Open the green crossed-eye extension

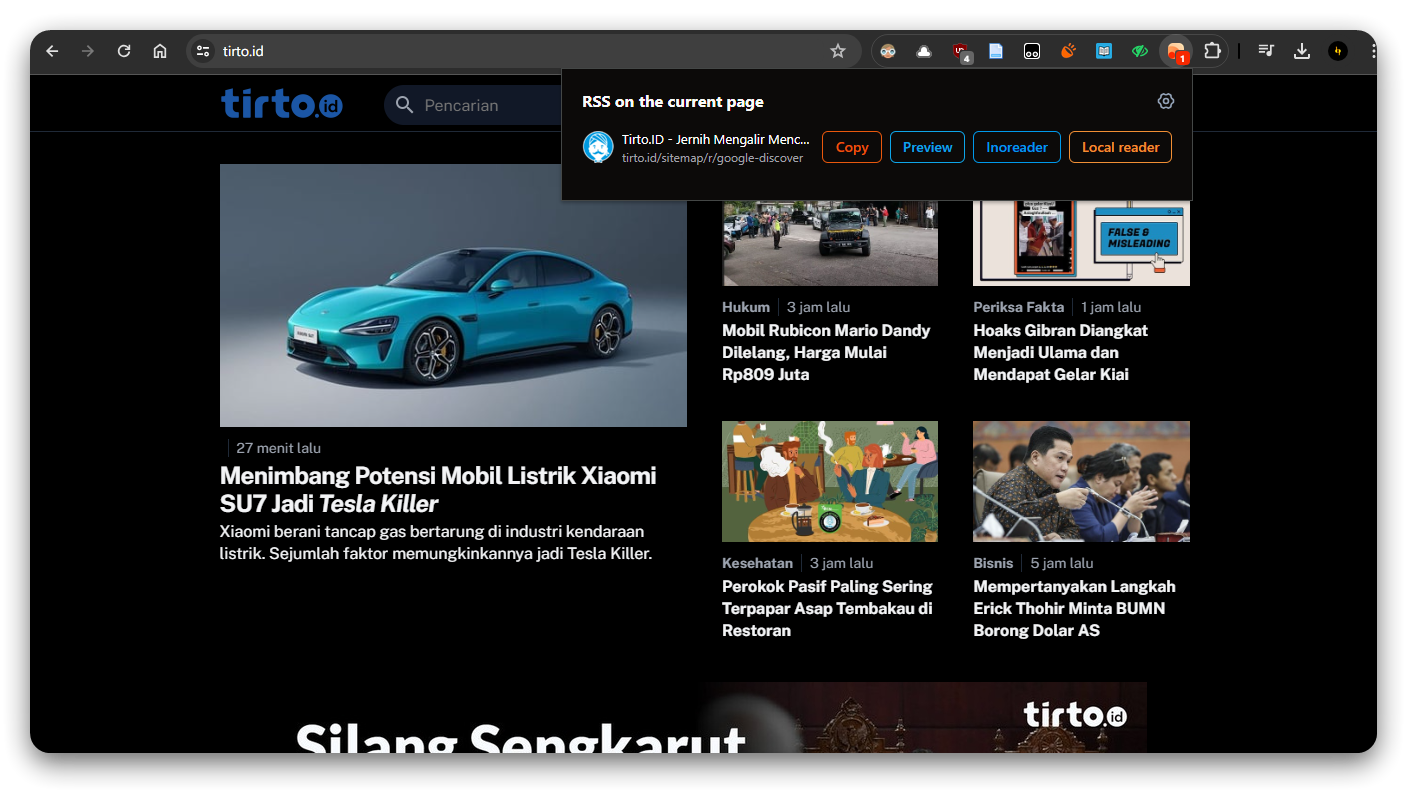pos(1140,51)
